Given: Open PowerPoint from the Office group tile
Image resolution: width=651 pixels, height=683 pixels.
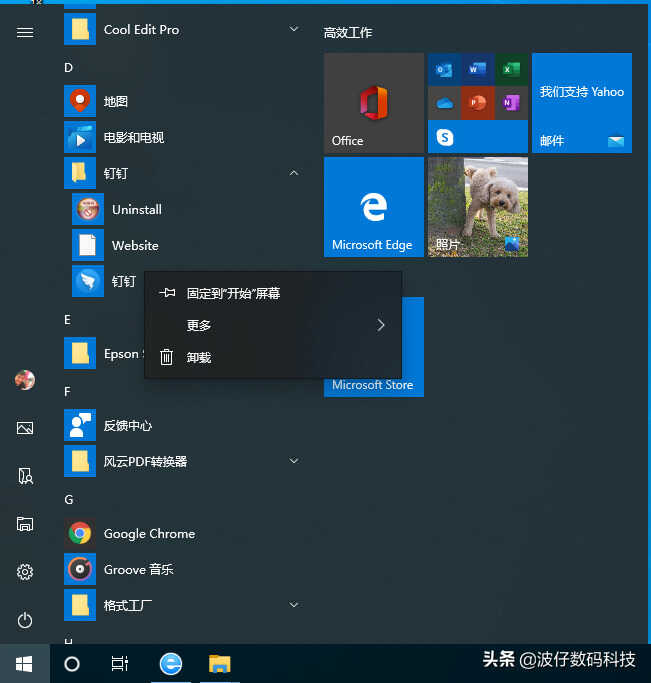Looking at the screenshot, I should pos(478,103).
